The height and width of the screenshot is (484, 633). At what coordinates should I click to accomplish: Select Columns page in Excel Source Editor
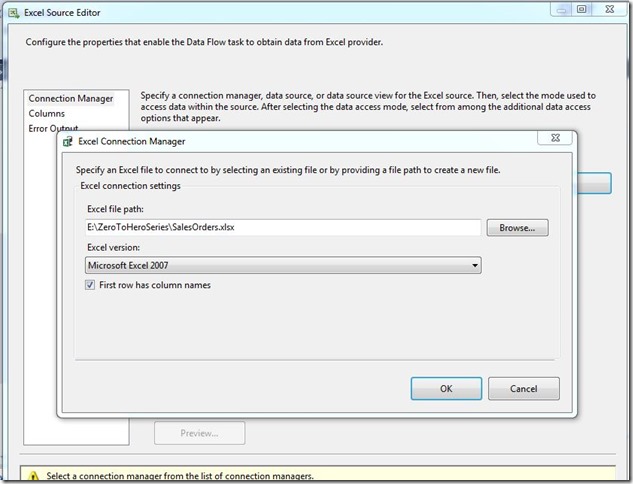click(46, 113)
